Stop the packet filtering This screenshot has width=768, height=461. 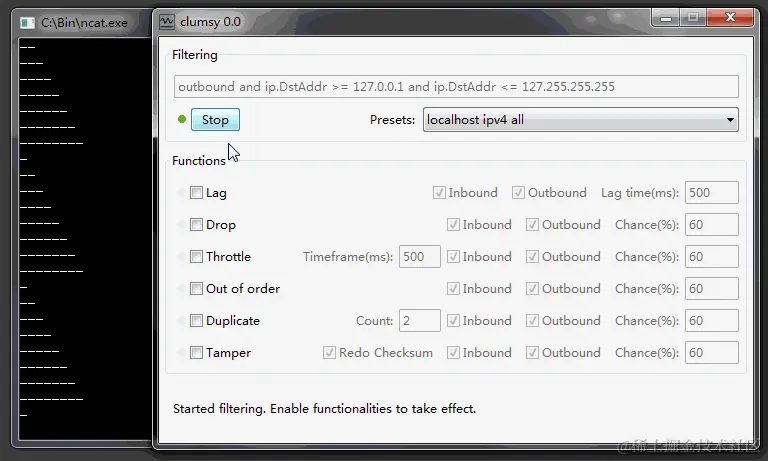pos(215,120)
